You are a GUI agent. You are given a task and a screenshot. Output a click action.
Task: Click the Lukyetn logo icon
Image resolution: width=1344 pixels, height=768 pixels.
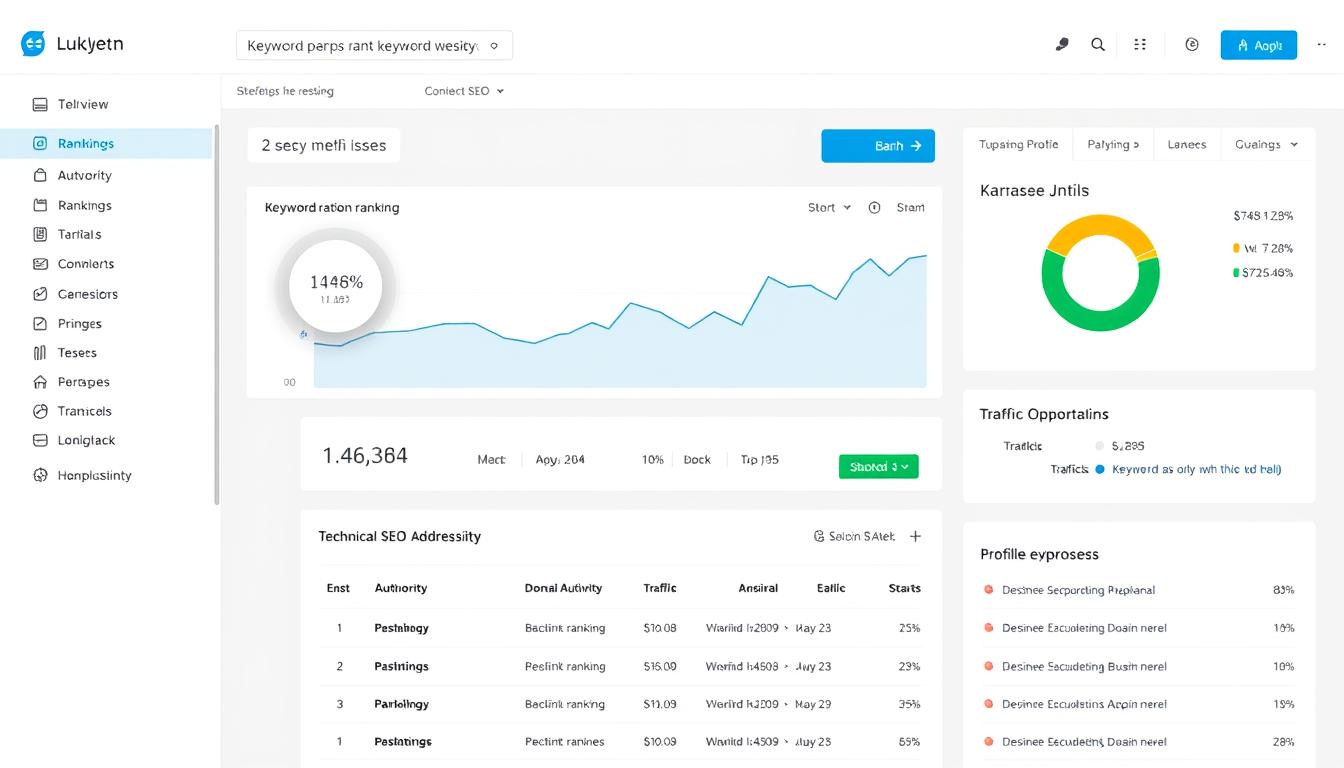pos(33,44)
